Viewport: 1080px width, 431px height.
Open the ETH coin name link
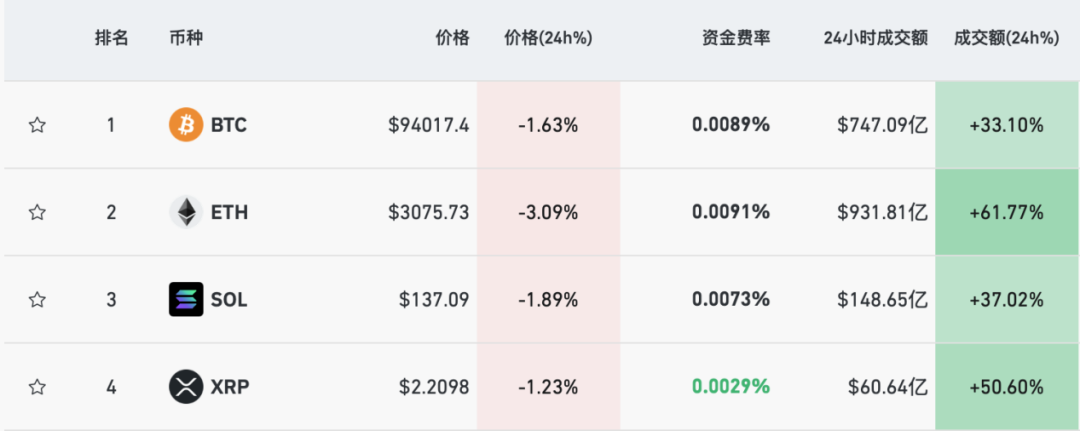click(x=229, y=212)
